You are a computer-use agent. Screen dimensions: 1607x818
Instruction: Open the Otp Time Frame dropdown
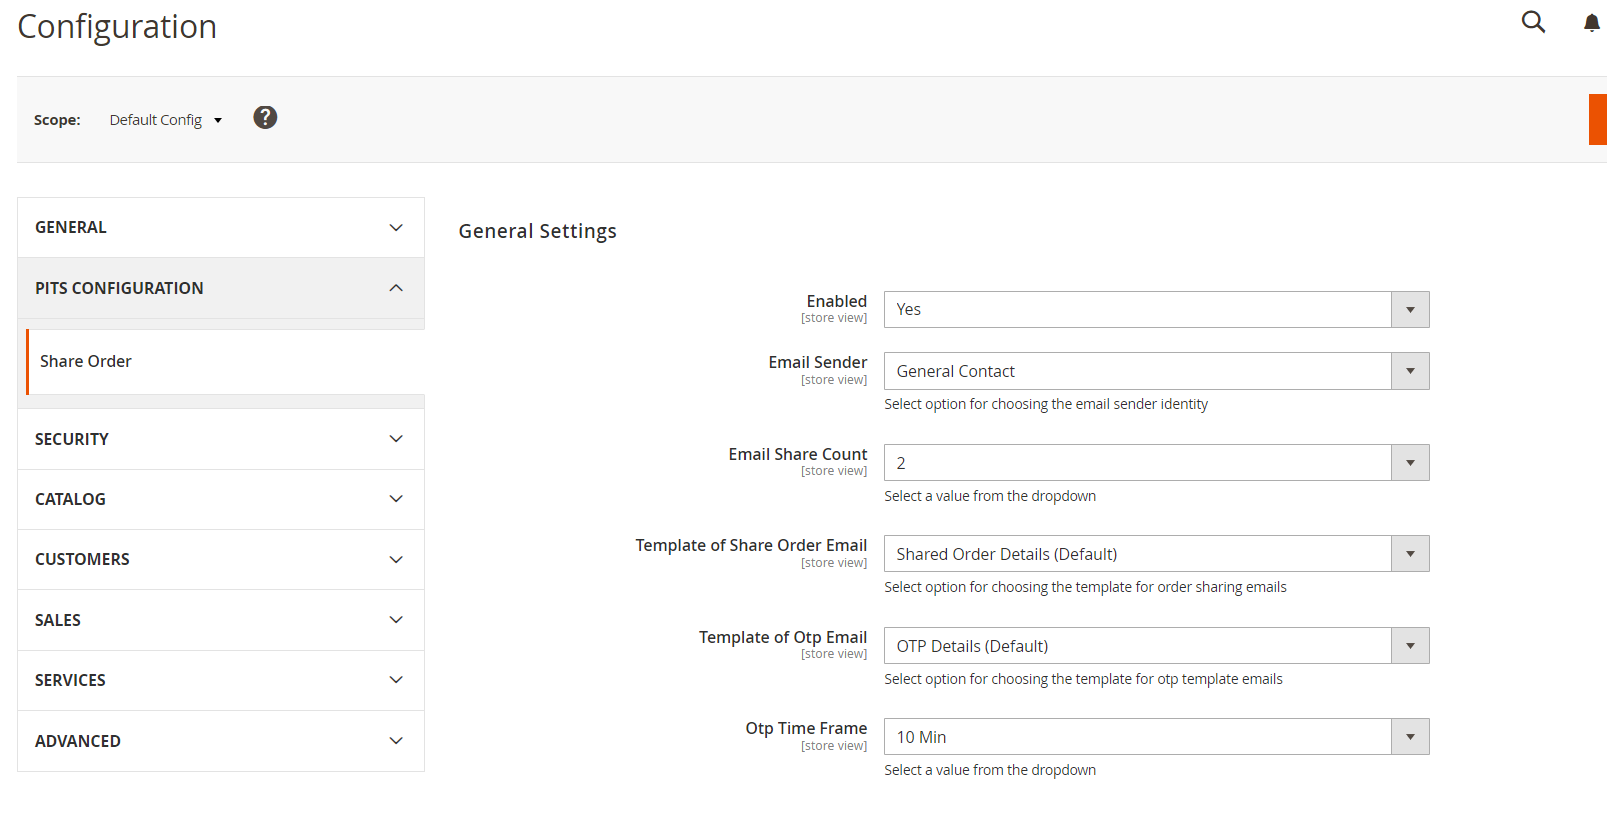(x=1156, y=737)
